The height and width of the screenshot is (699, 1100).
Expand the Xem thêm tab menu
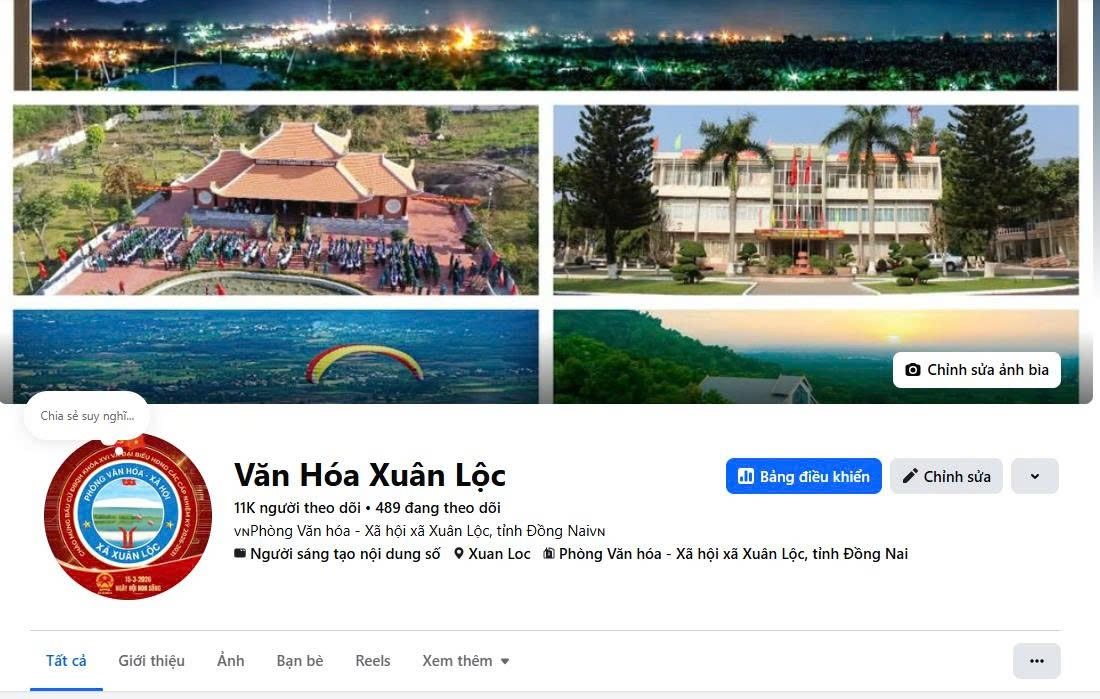pyautogui.click(x=466, y=661)
